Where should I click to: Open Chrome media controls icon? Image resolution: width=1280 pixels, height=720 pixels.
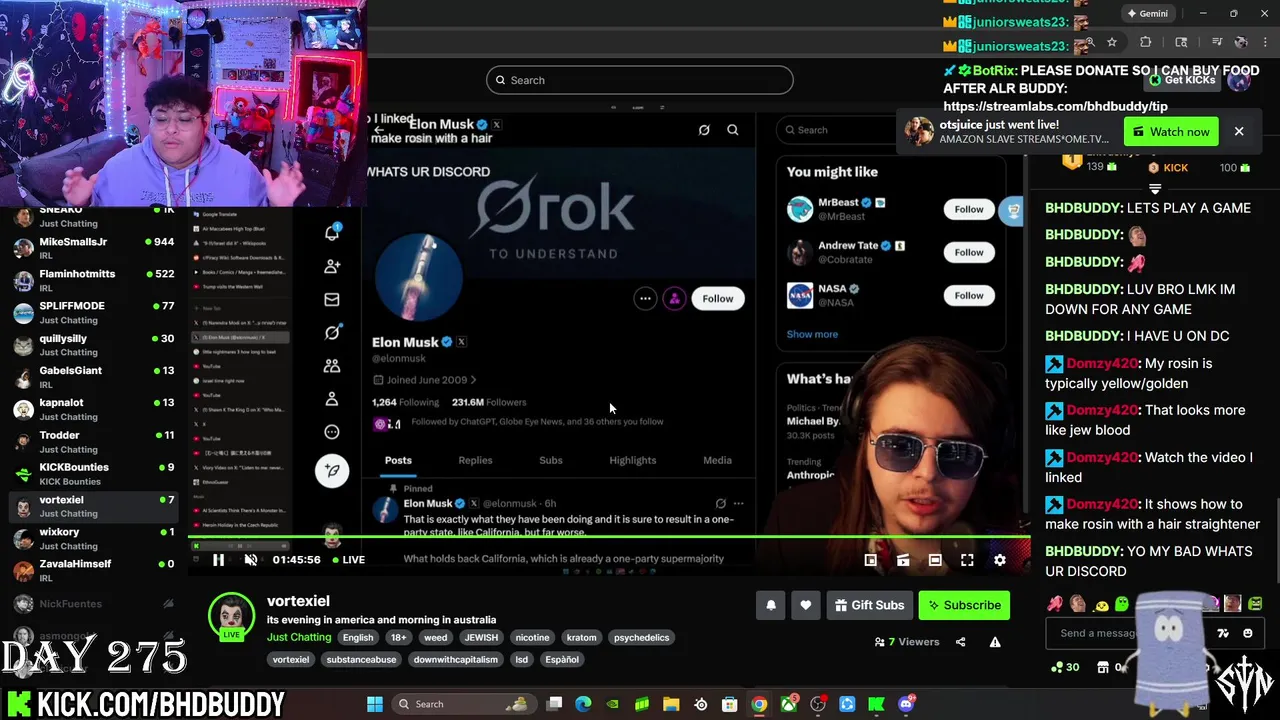point(1217,43)
